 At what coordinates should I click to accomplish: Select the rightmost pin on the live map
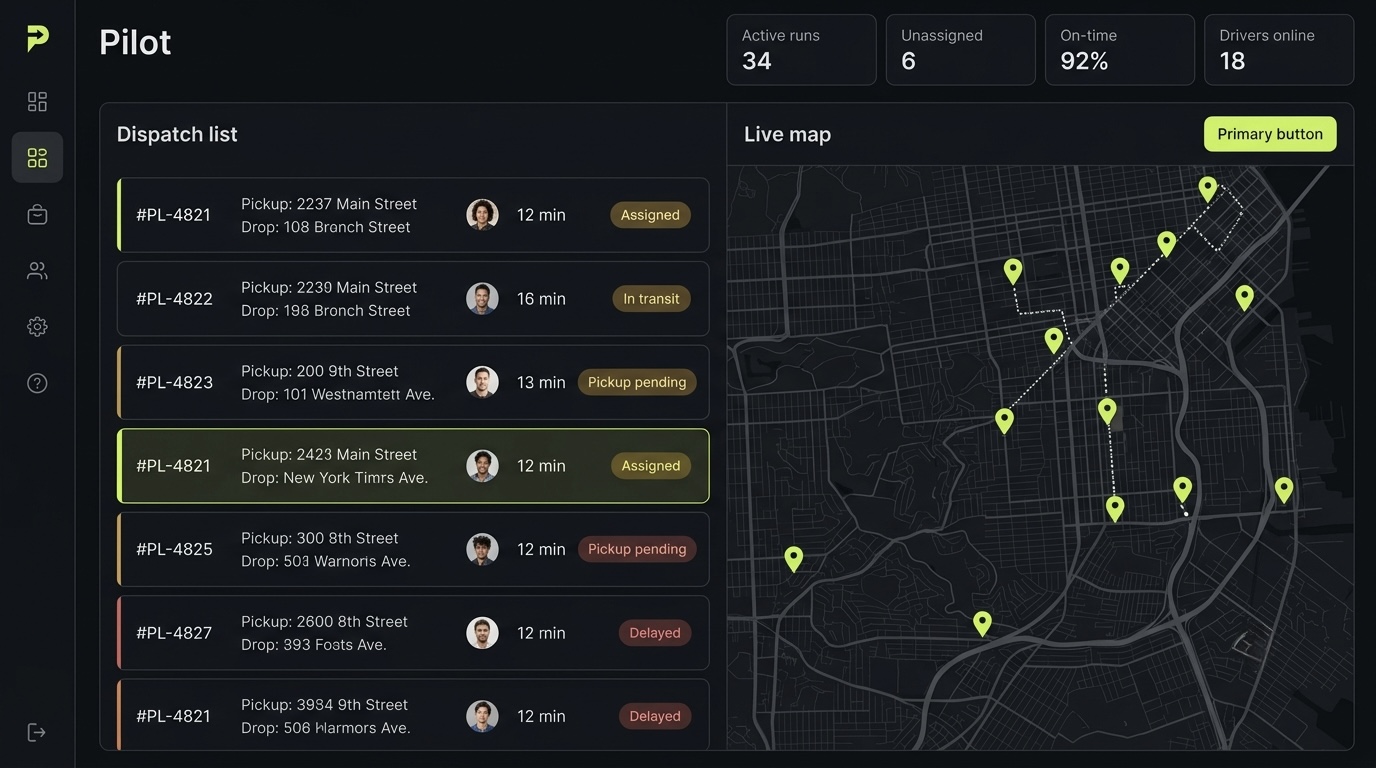(x=1284, y=489)
